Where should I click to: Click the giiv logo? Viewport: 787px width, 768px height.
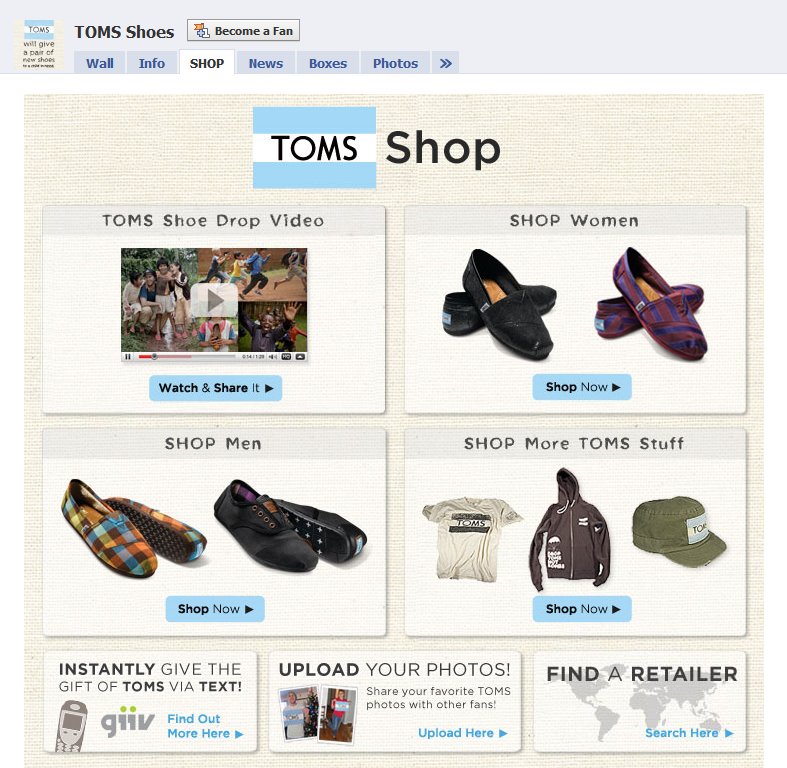[127, 721]
